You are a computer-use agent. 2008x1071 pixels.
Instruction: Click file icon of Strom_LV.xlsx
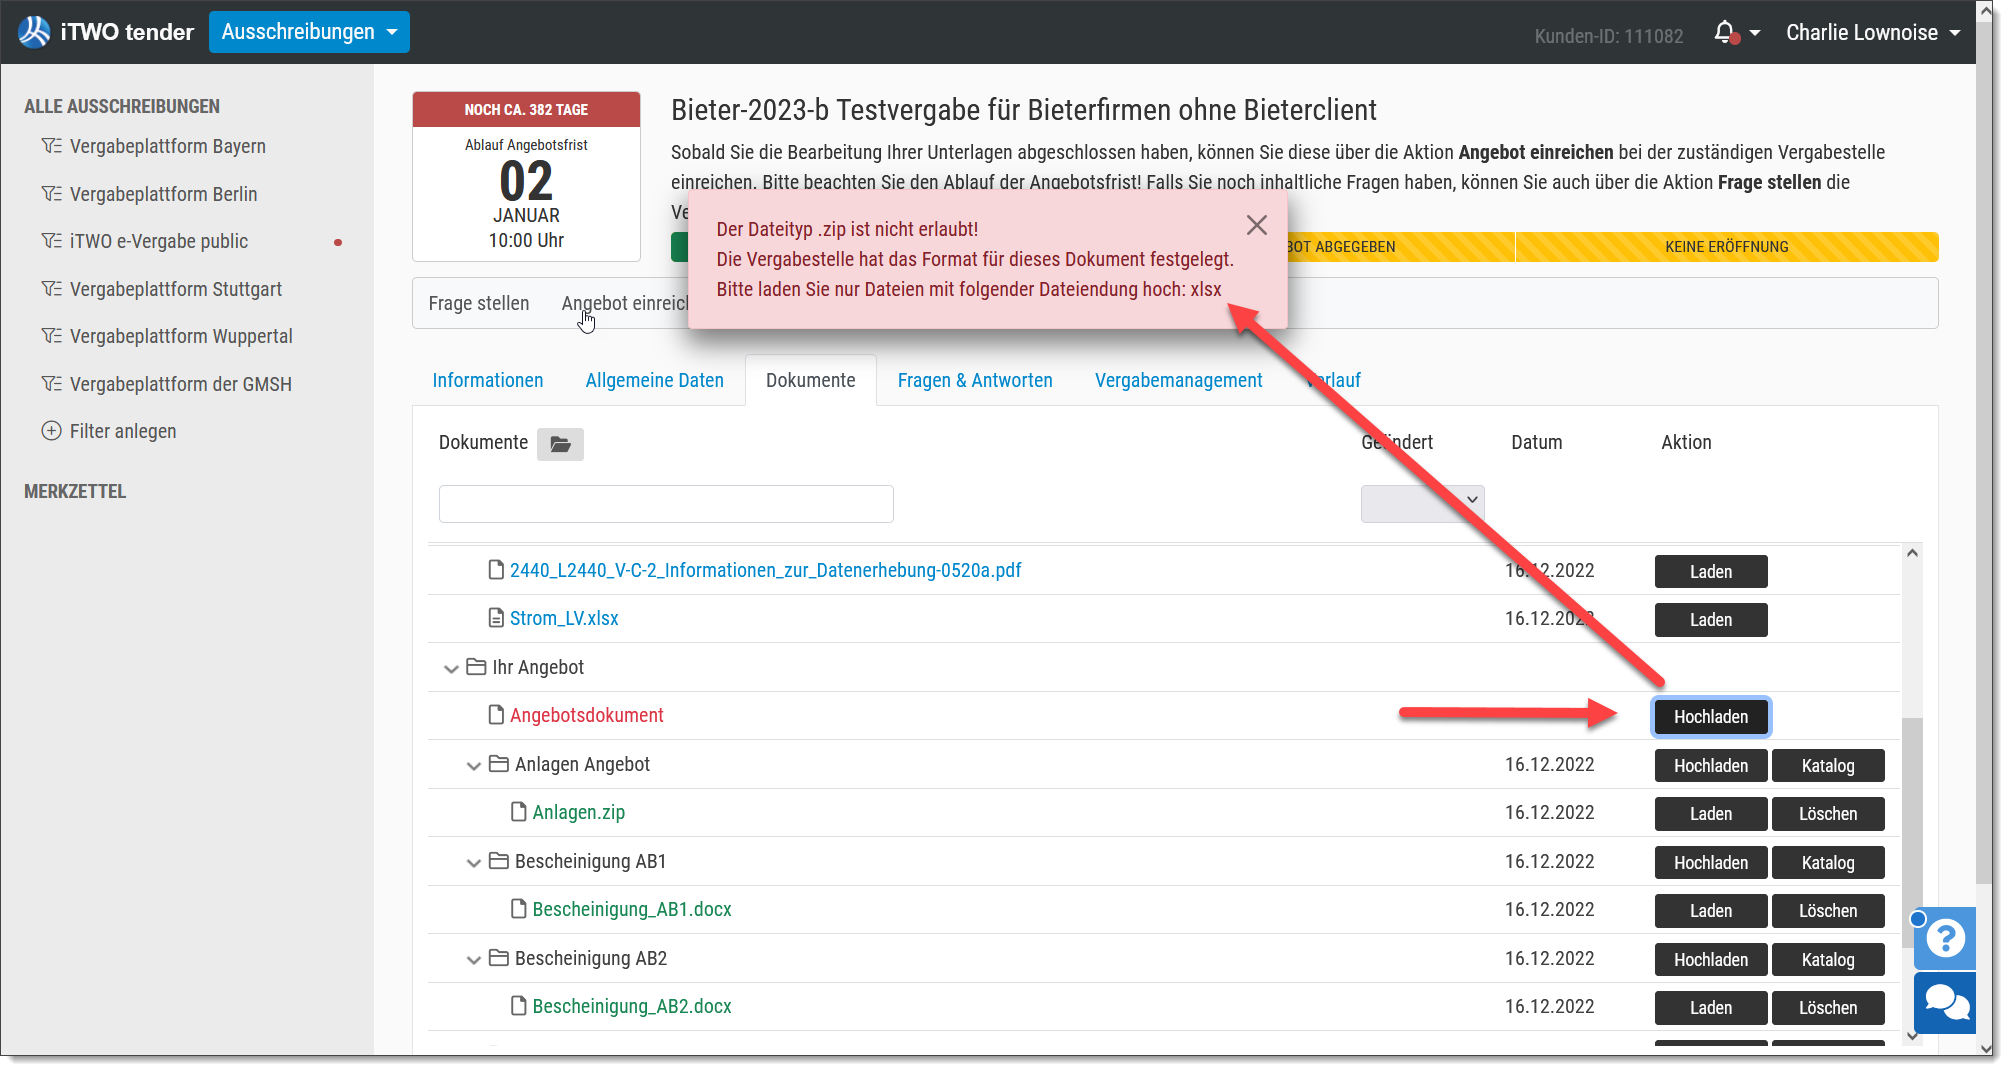[496, 618]
